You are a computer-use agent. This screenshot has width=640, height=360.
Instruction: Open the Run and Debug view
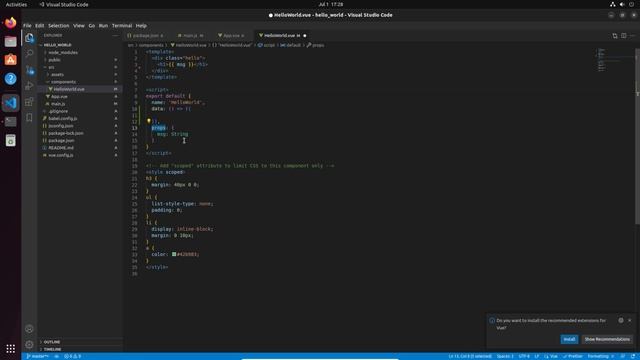pos(29,86)
